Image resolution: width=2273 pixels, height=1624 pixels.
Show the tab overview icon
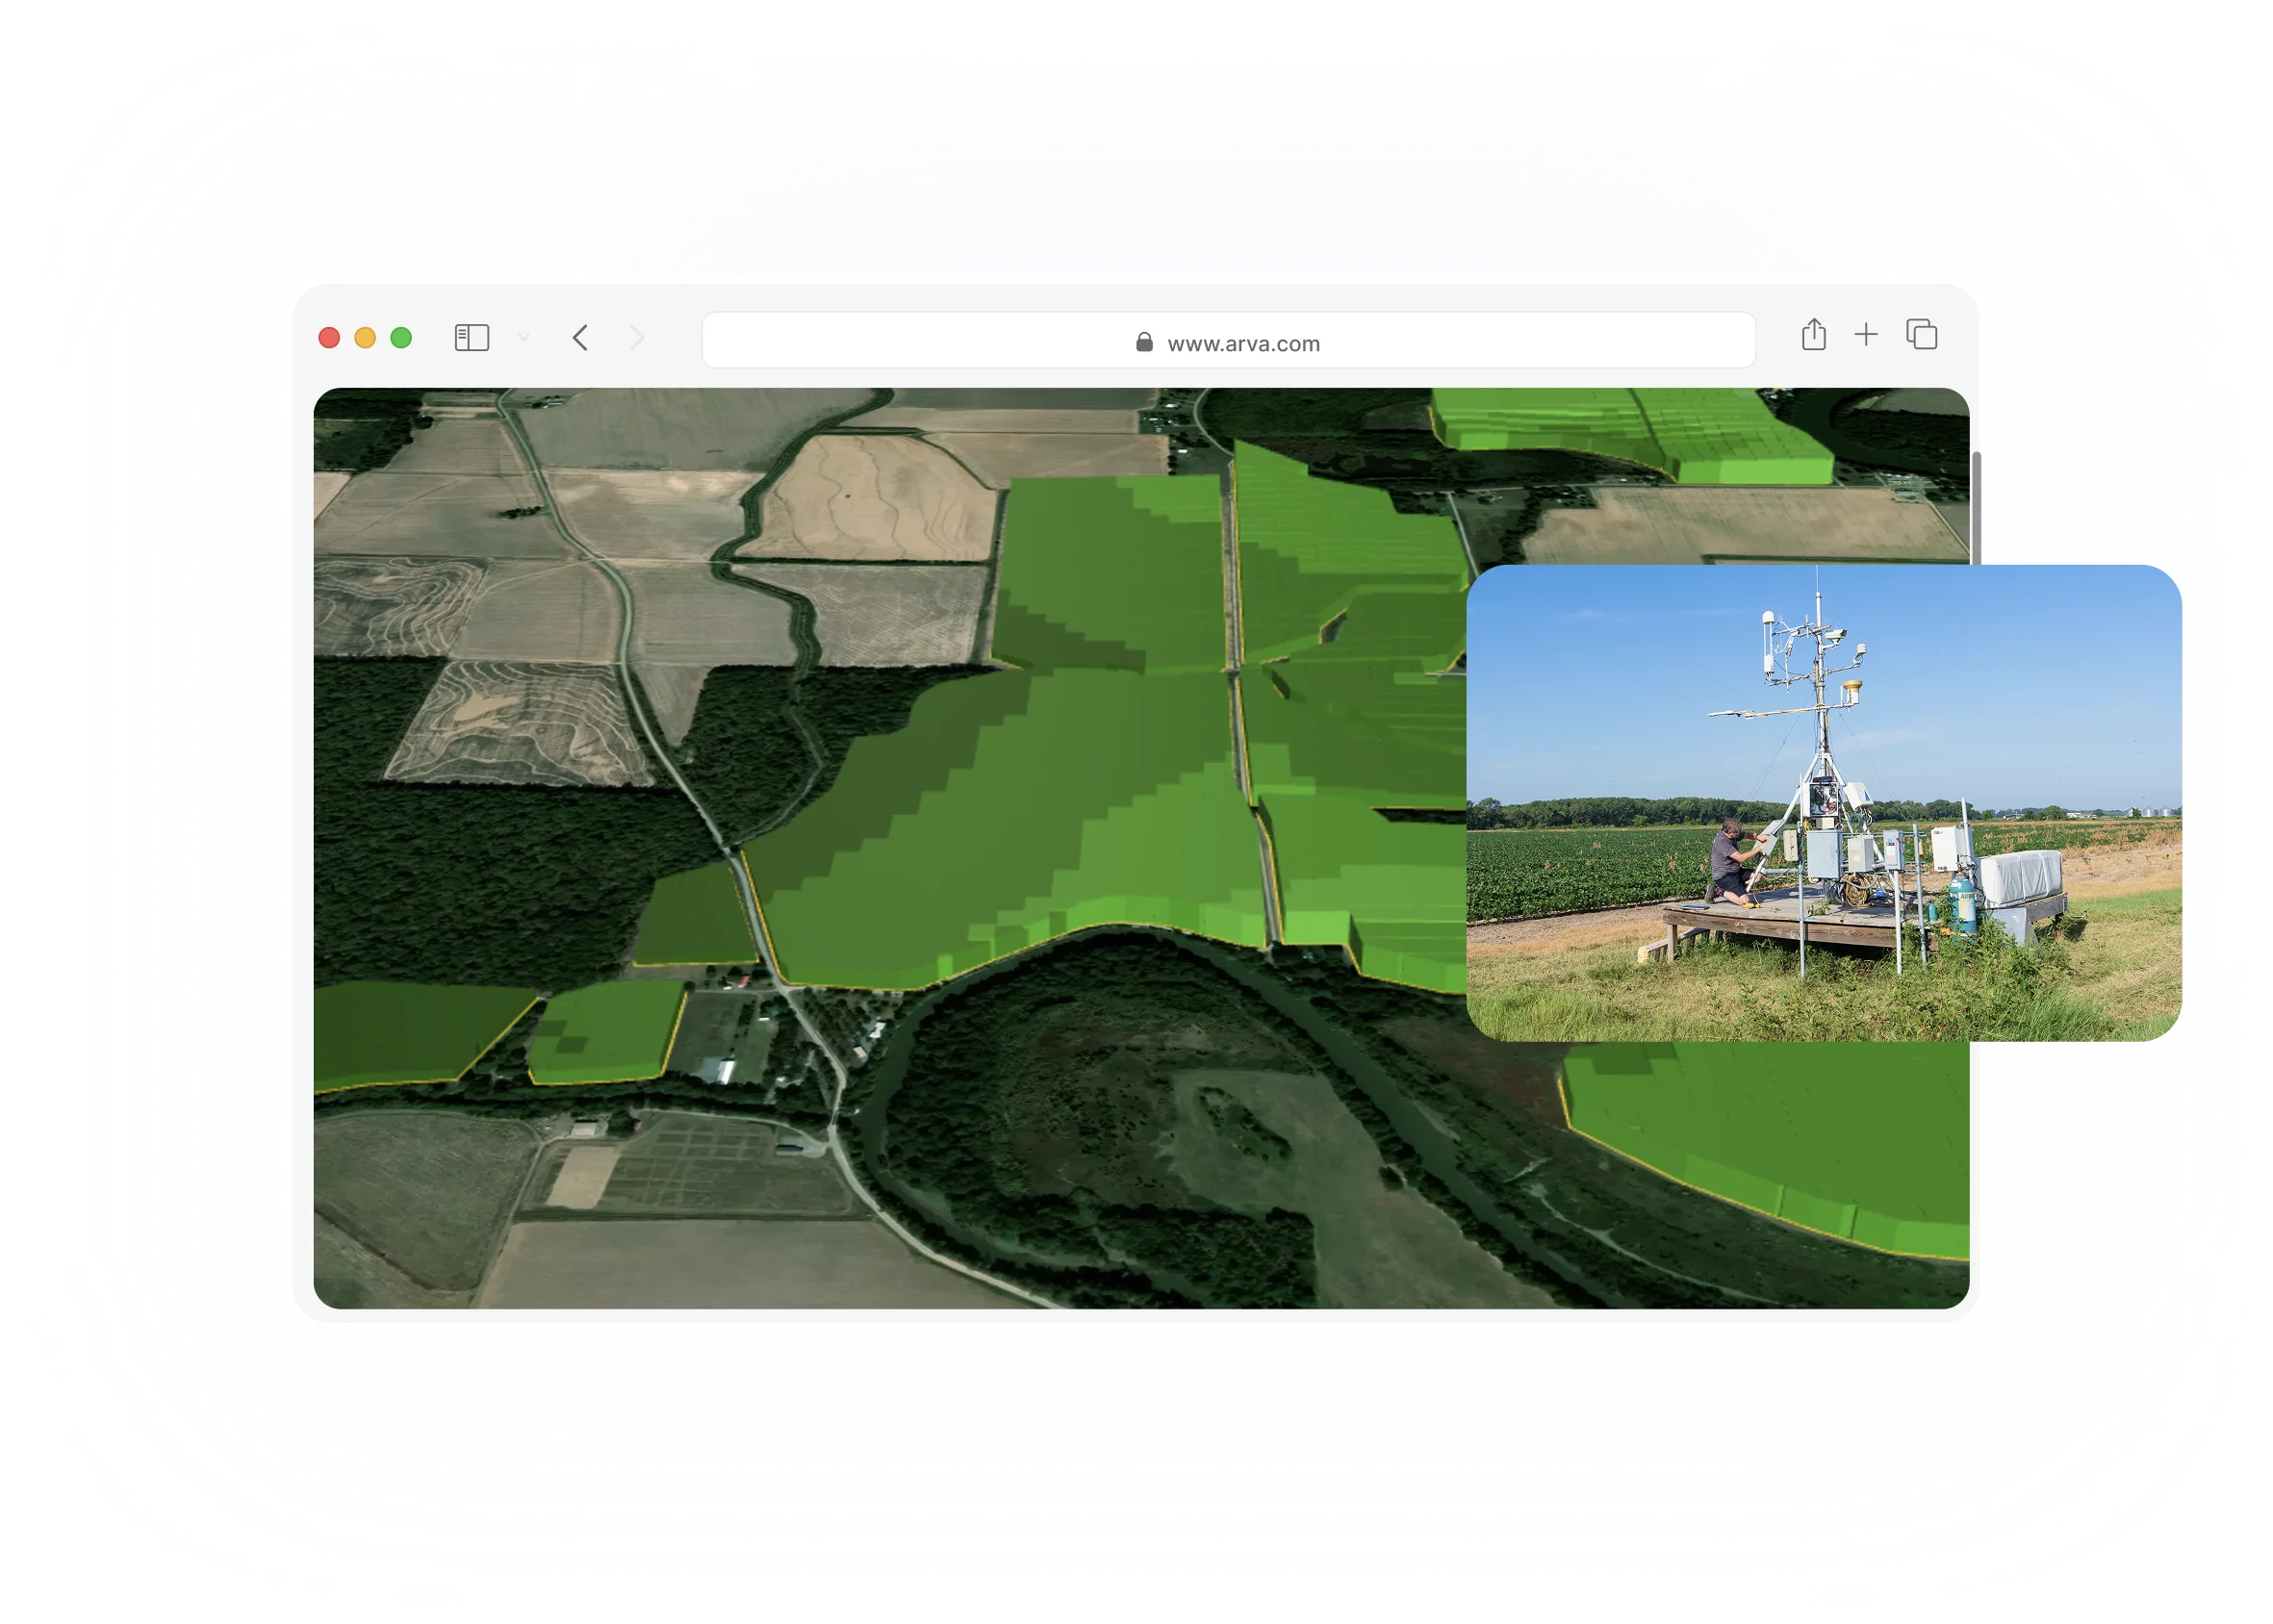[1921, 334]
